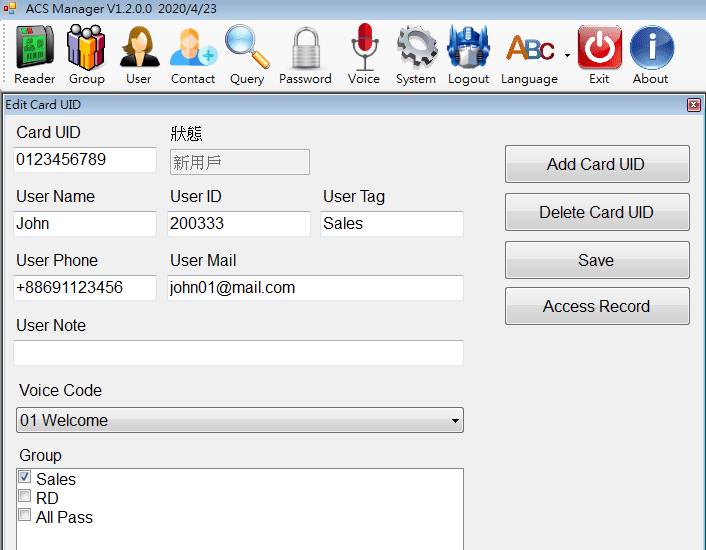706x550 pixels.
Task: Expand the Language dropdown arrow
Action: [x=567, y=55]
